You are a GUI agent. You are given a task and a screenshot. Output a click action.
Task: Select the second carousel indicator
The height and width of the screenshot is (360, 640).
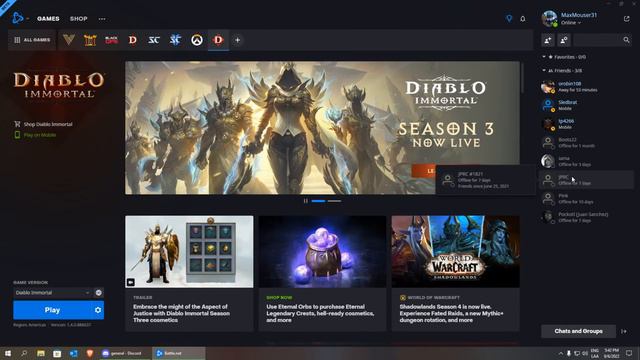[334, 201]
